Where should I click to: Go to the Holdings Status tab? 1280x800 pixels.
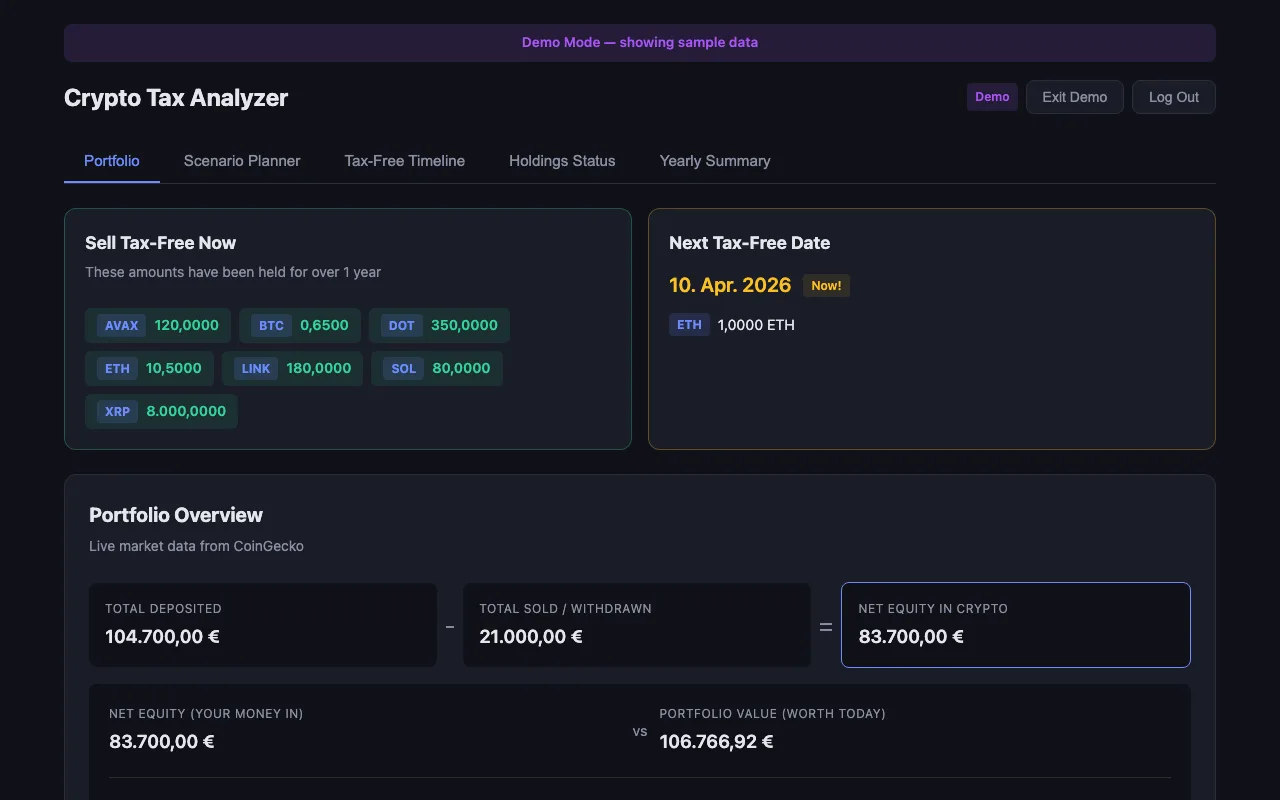562,161
